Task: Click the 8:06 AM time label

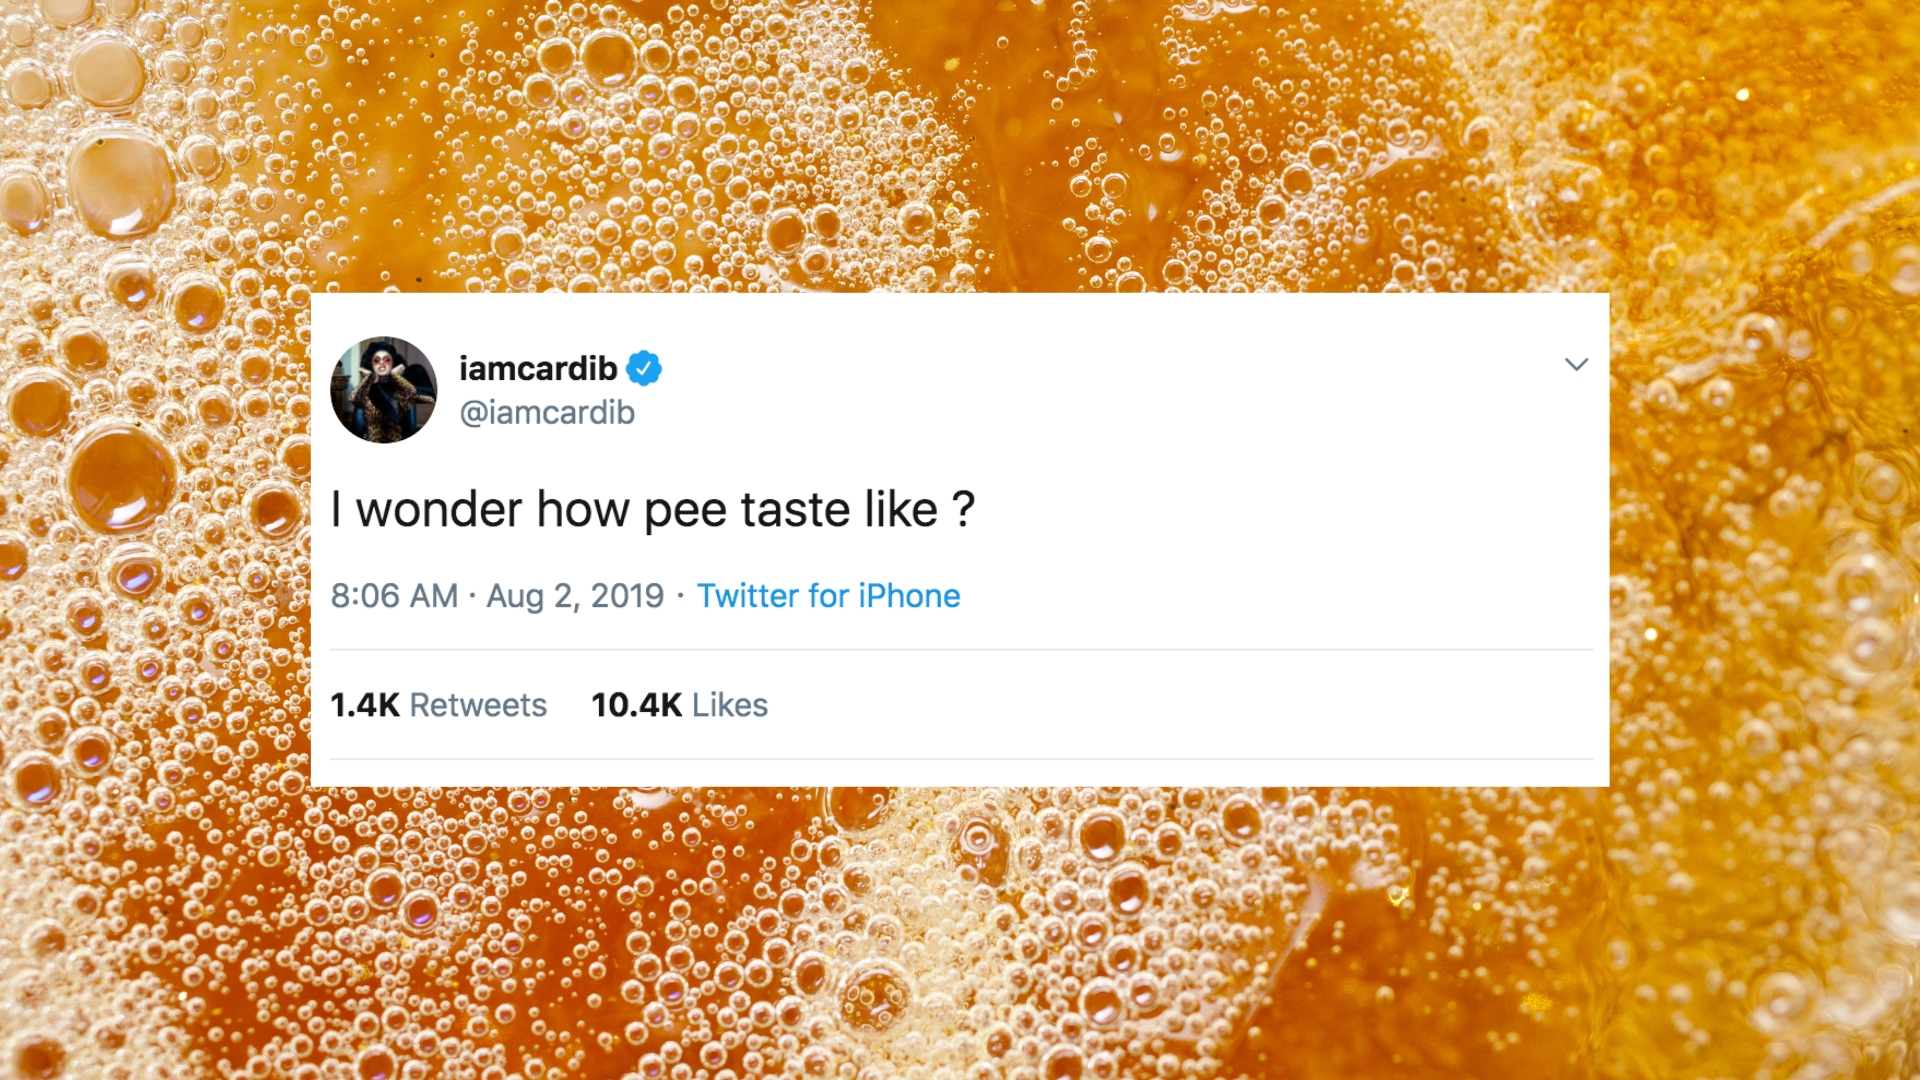Action: 394,596
